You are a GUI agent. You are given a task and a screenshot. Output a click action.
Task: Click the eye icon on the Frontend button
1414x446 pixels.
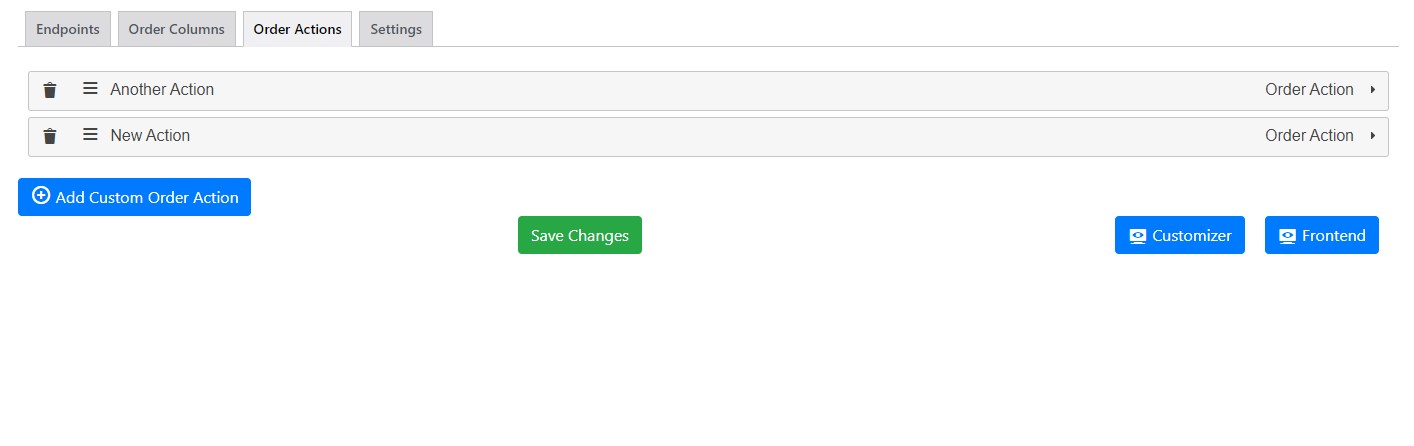(1288, 236)
